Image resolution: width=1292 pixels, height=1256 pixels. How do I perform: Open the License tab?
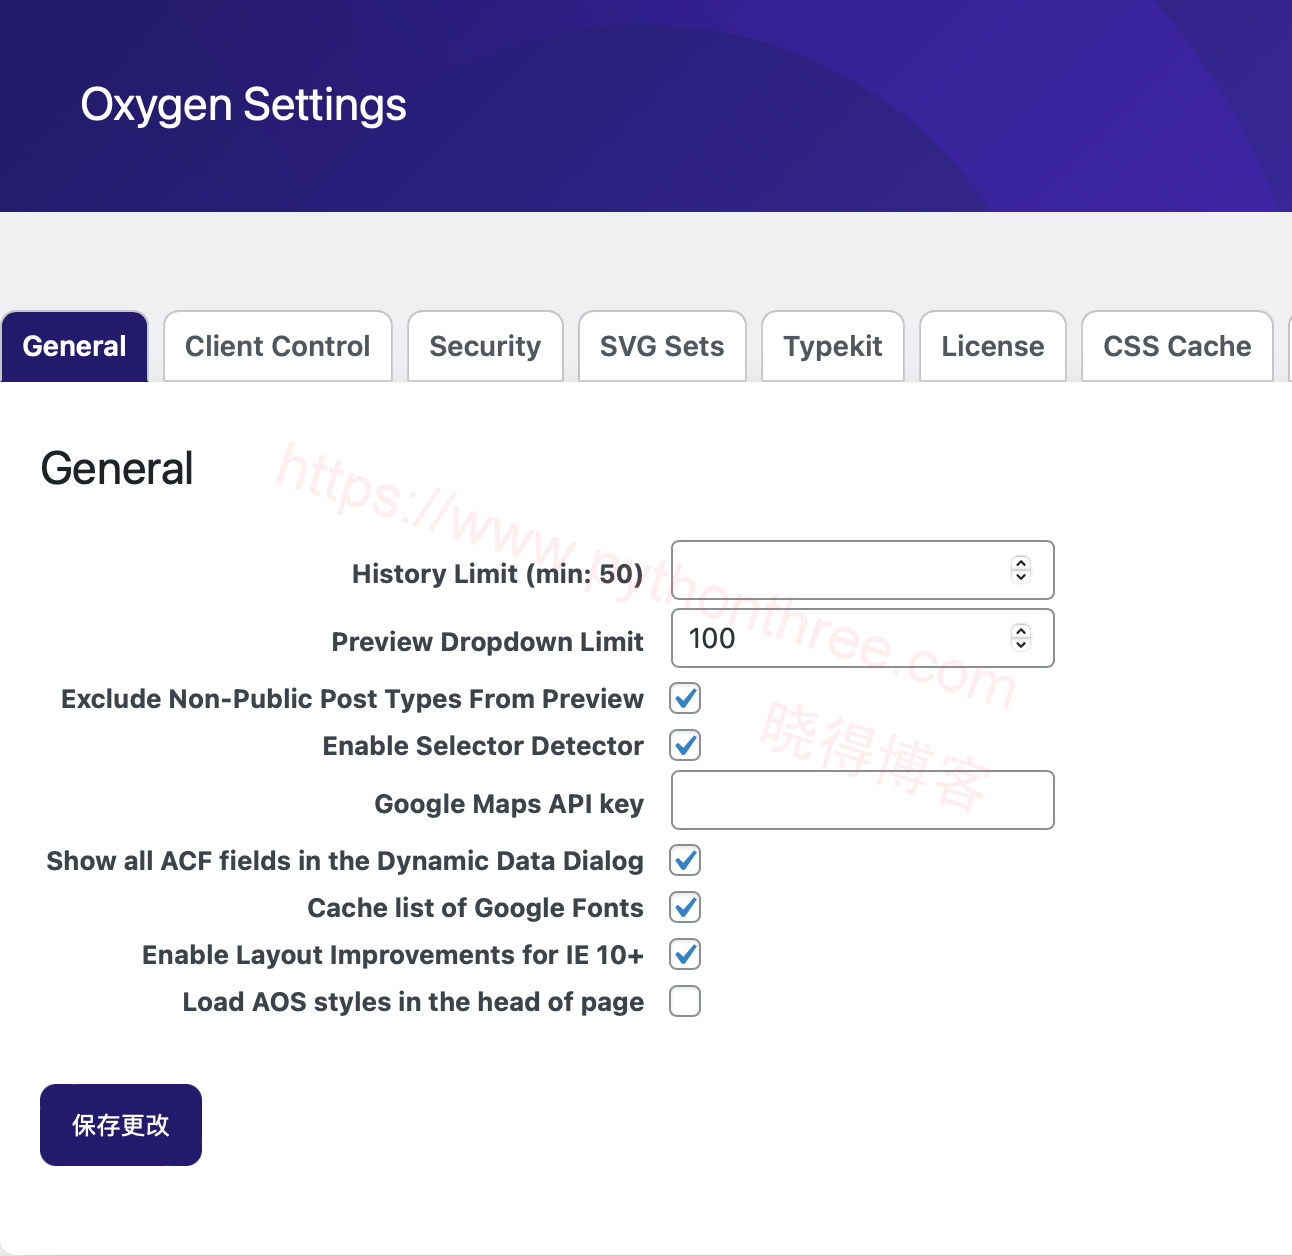[x=992, y=346]
